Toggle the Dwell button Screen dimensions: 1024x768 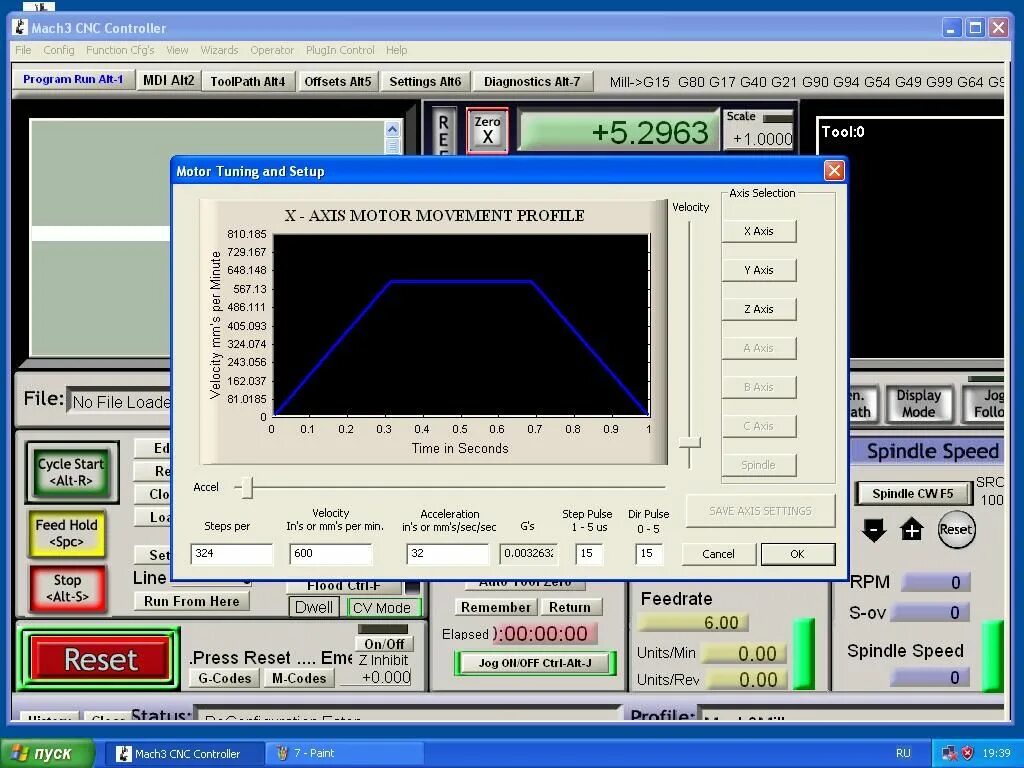tap(313, 607)
